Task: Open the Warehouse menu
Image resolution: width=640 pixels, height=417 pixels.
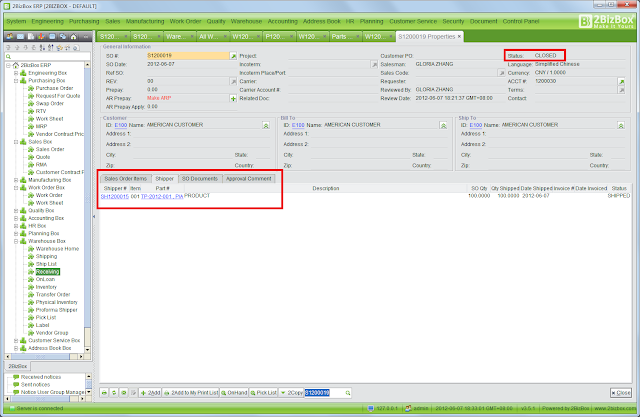Action: tap(246, 21)
